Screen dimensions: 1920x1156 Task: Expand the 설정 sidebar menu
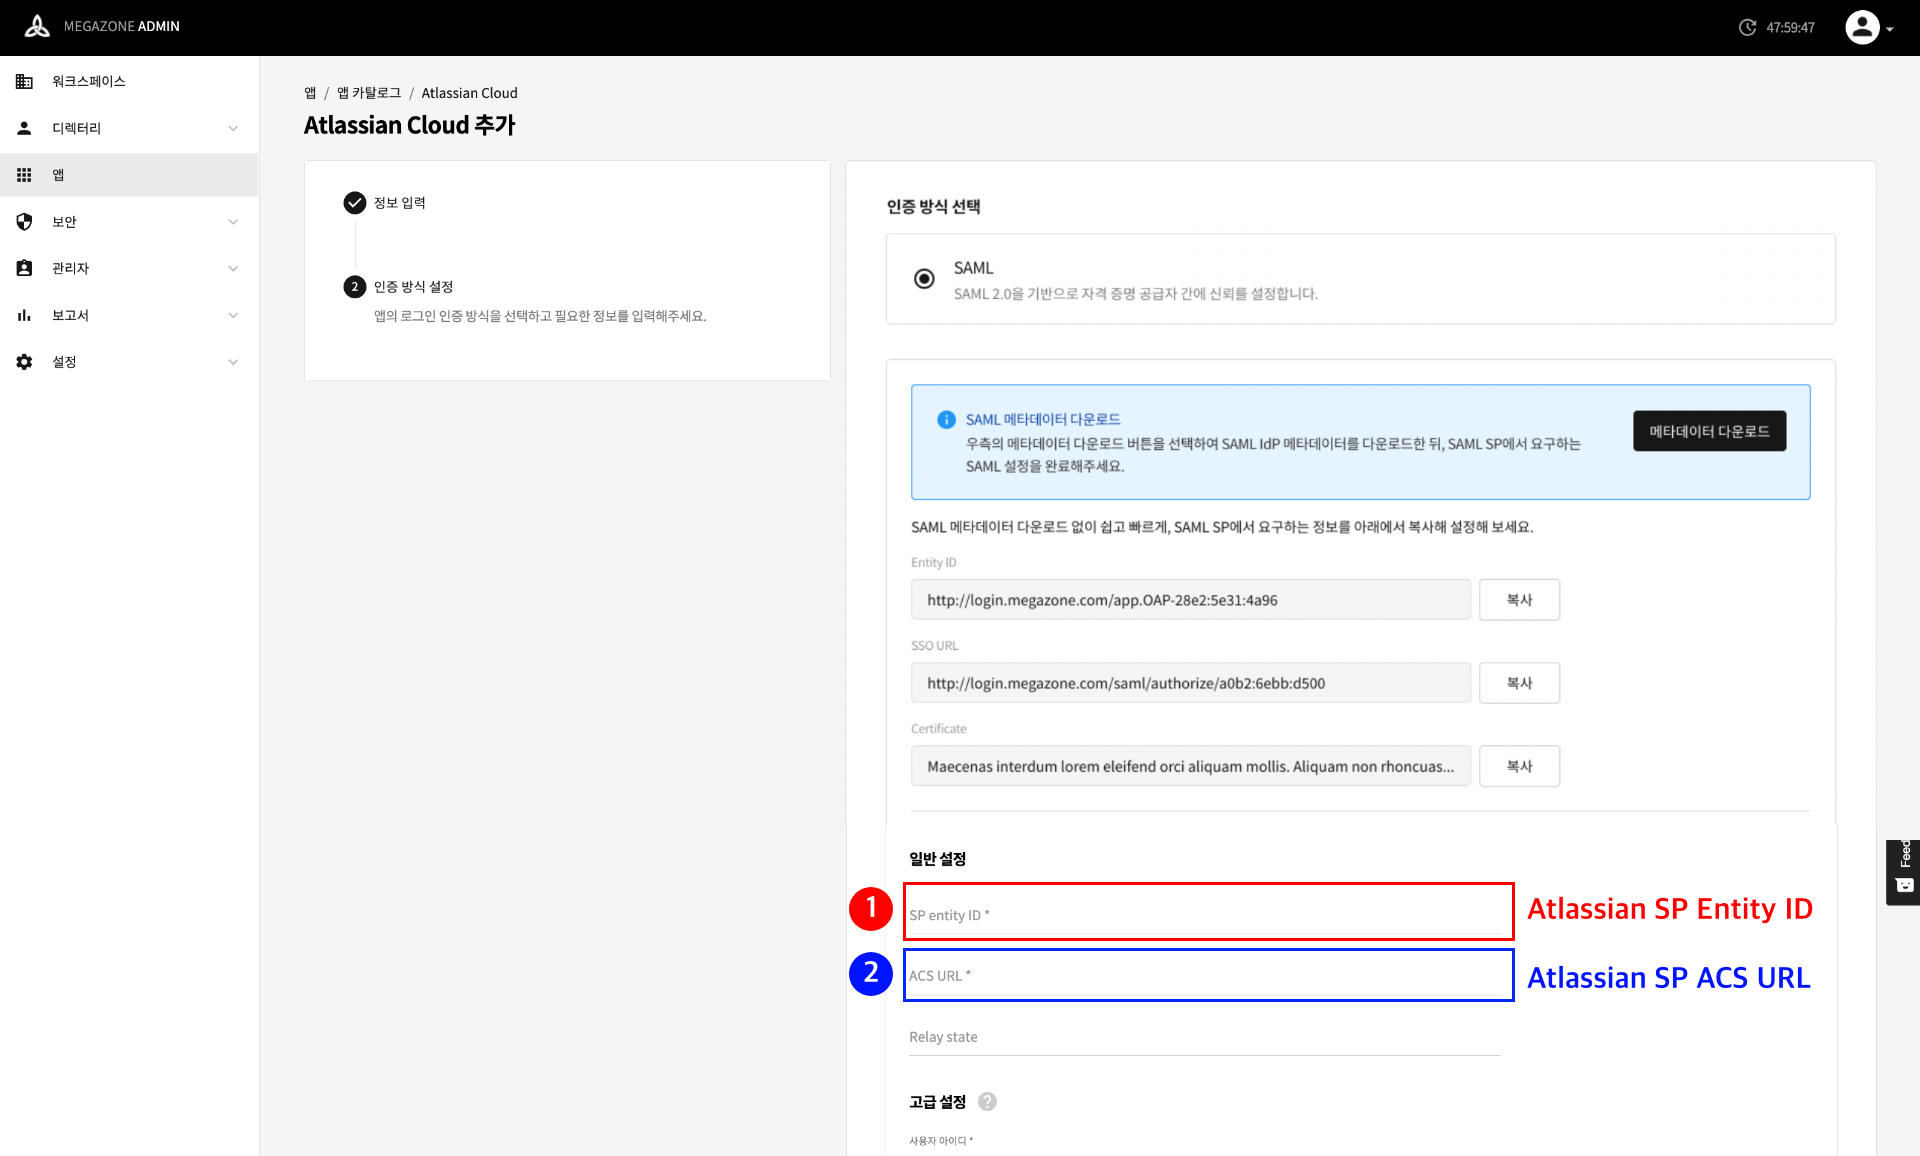[233, 362]
